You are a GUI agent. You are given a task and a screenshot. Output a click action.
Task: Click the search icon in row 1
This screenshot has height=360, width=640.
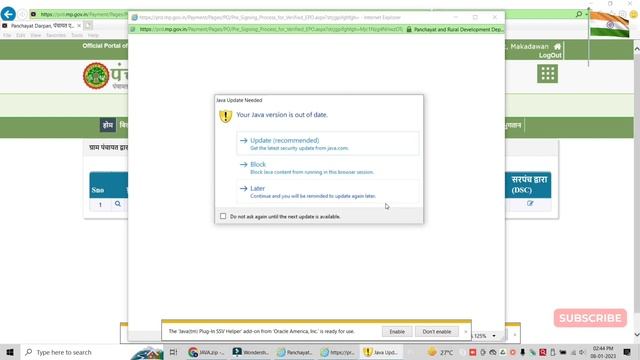[118, 204]
